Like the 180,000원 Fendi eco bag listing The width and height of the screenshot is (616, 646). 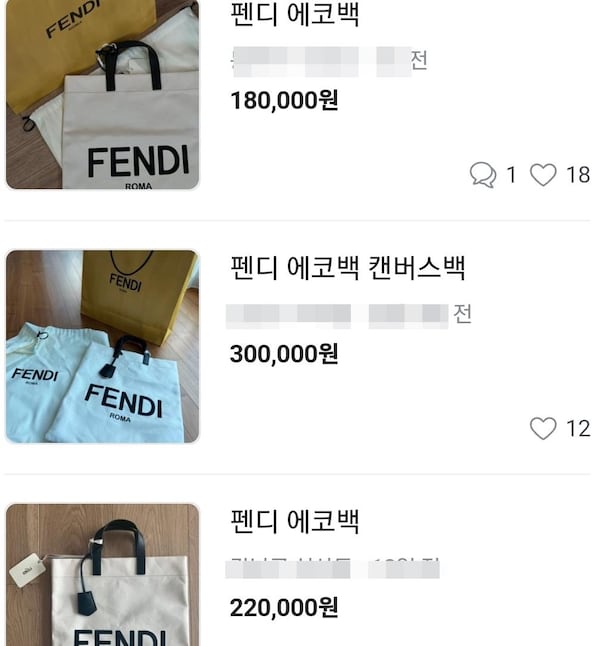[543, 175]
